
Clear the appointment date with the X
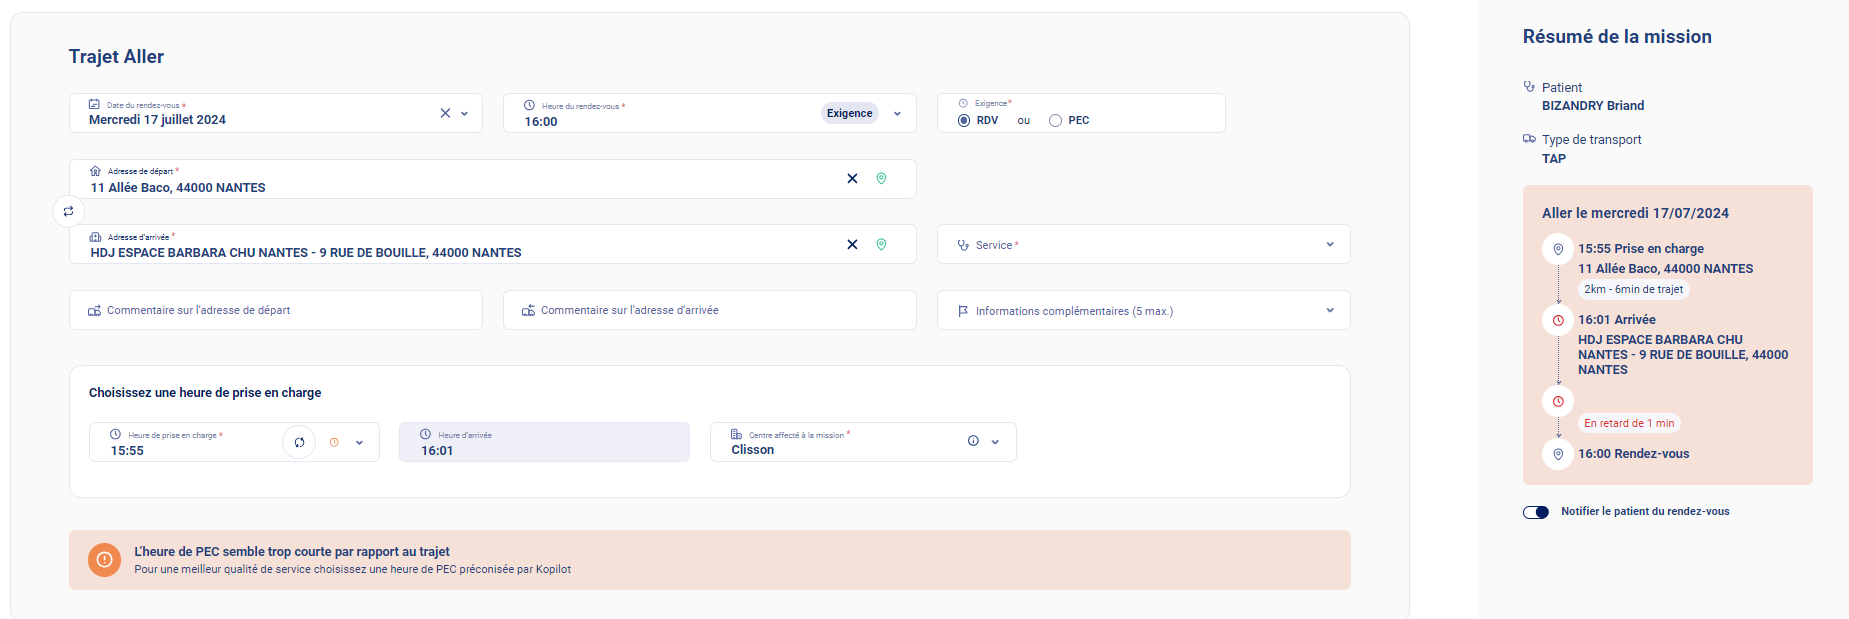[445, 114]
